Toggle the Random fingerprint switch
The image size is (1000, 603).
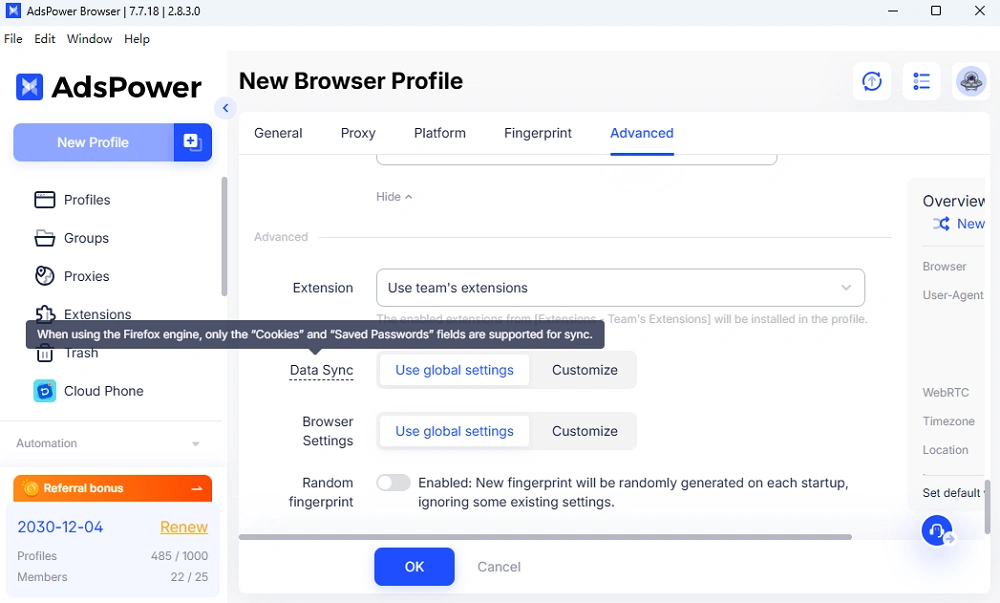pyautogui.click(x=393, y=482)
